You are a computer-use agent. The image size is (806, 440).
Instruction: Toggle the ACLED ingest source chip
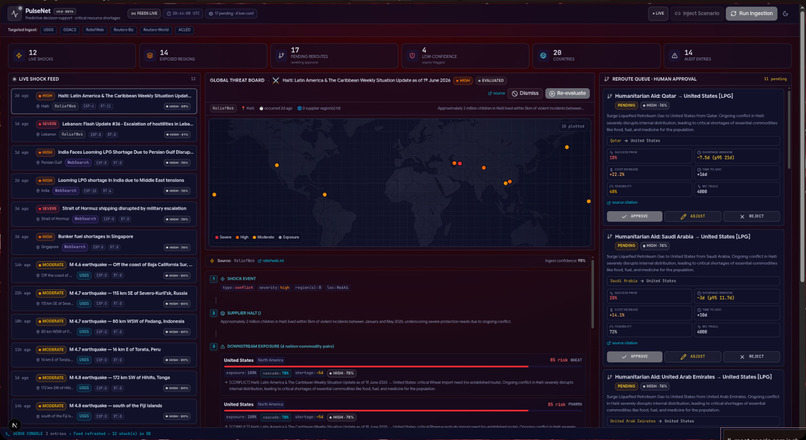pyautogui.click(x=185, y=30)
